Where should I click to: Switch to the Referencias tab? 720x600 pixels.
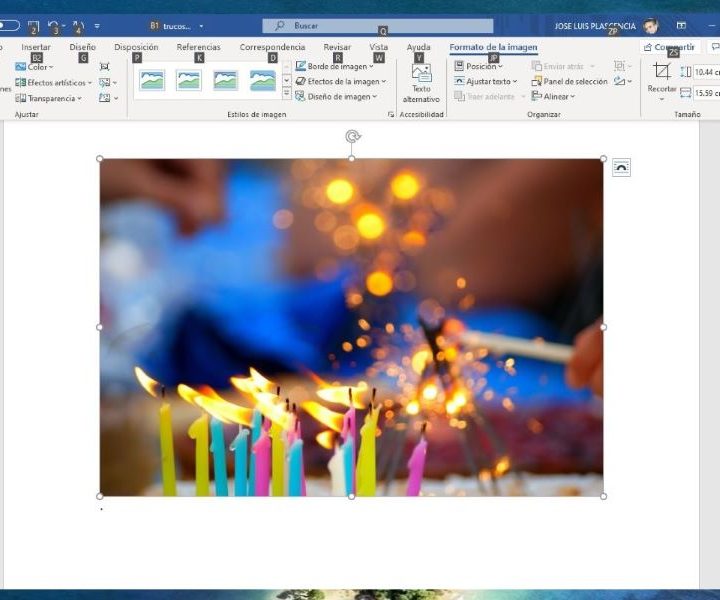(x=198, y=47)
